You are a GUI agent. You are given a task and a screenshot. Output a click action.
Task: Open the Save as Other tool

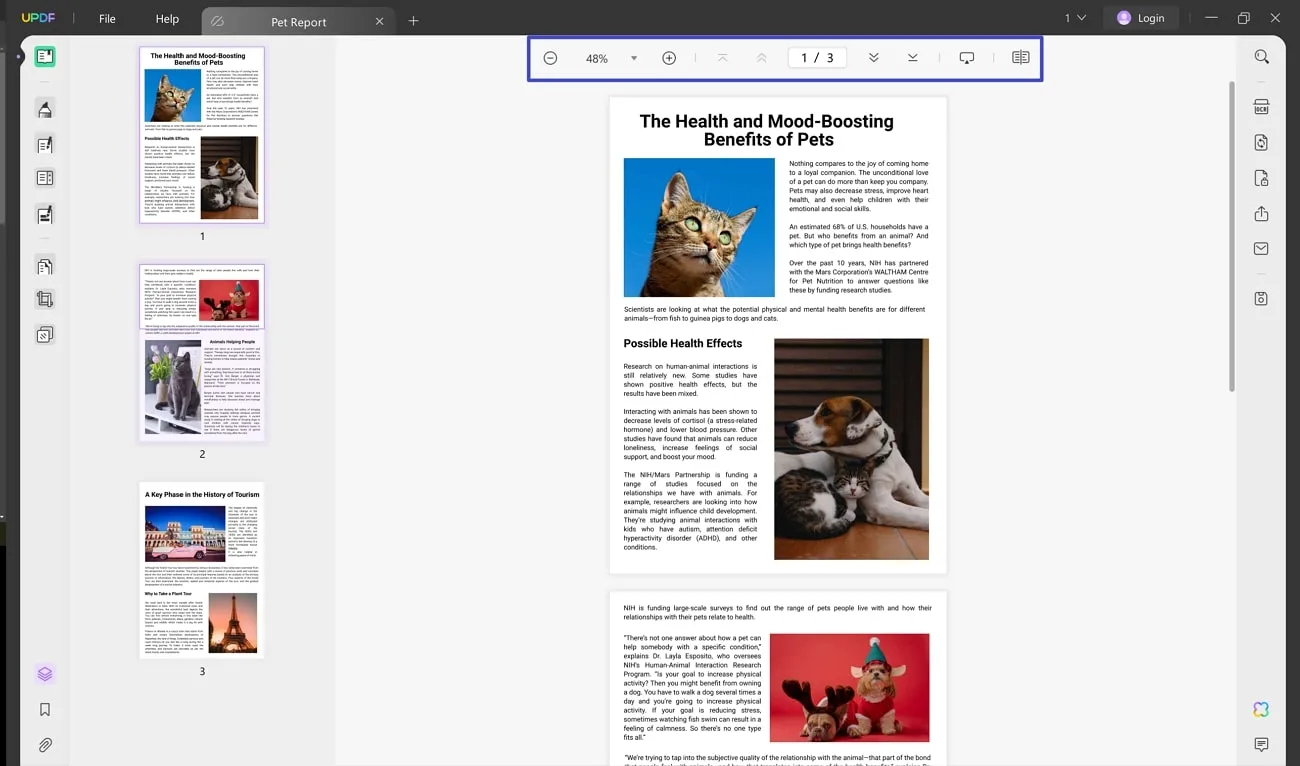point(1262,299)
